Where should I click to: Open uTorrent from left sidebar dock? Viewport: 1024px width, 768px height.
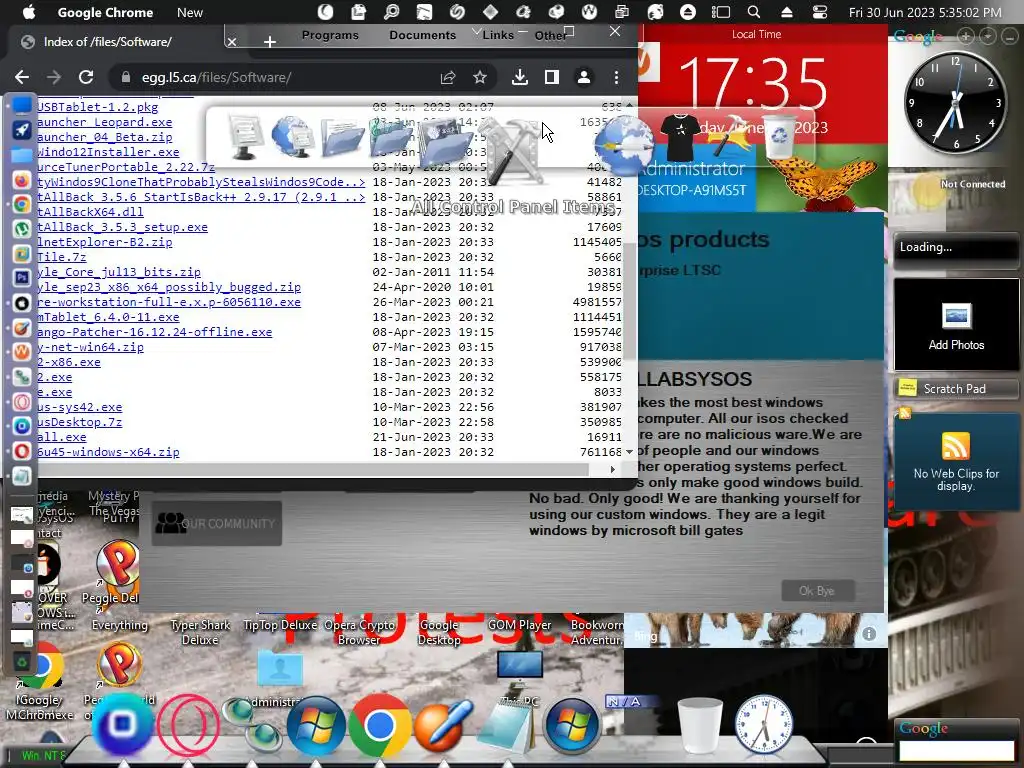22,229
